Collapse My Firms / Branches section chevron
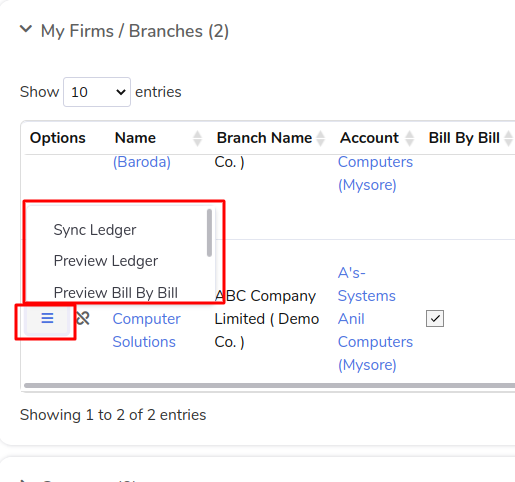 (26, 29)
